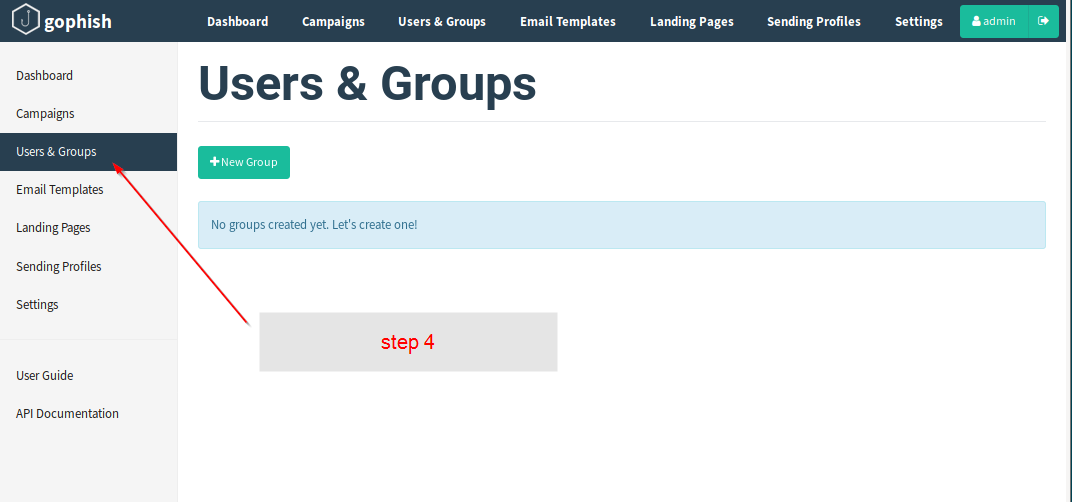The height and width of the screenshot is (502, 1072).
Task: Select Campaigns in the top navigation bar
Action: coord(333,21)
